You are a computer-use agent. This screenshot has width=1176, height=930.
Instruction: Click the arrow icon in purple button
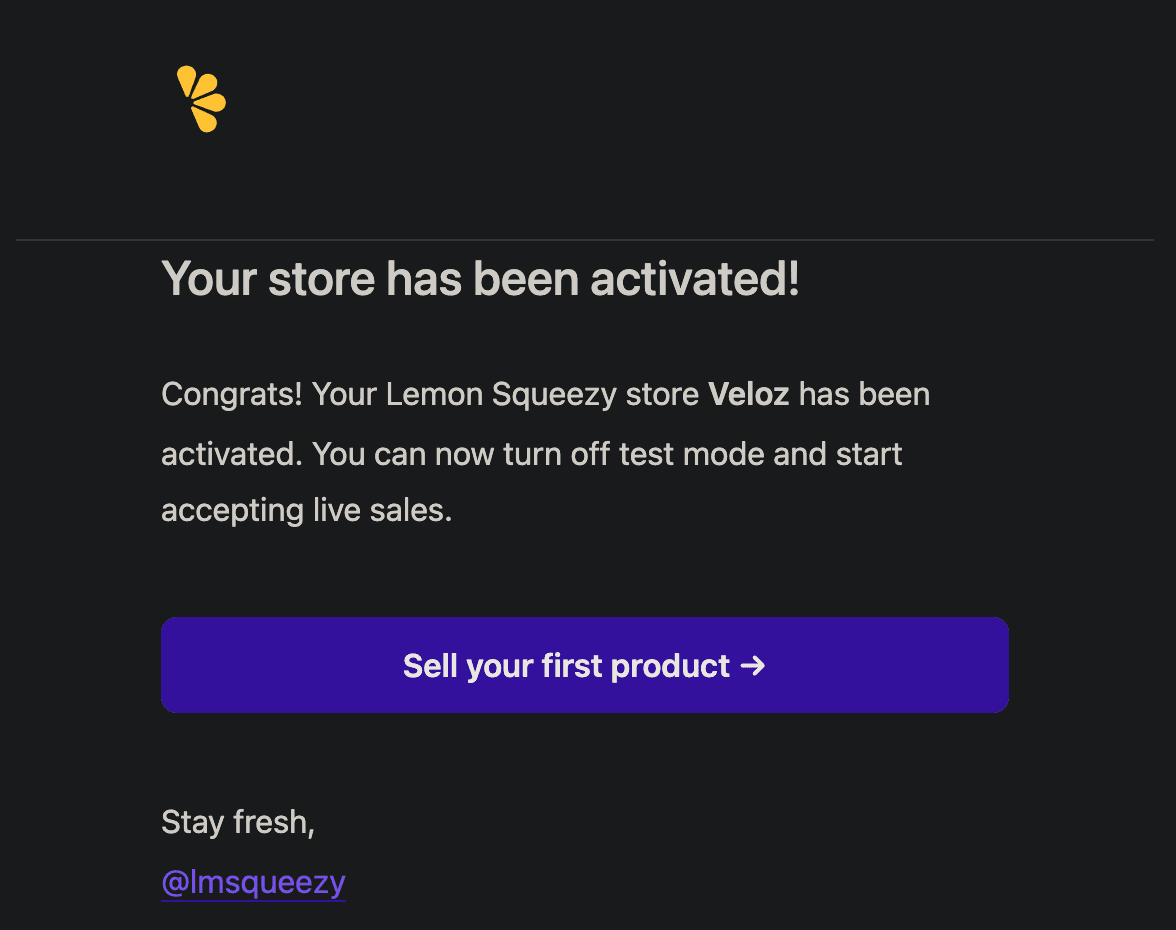click(x=752, y=666)
